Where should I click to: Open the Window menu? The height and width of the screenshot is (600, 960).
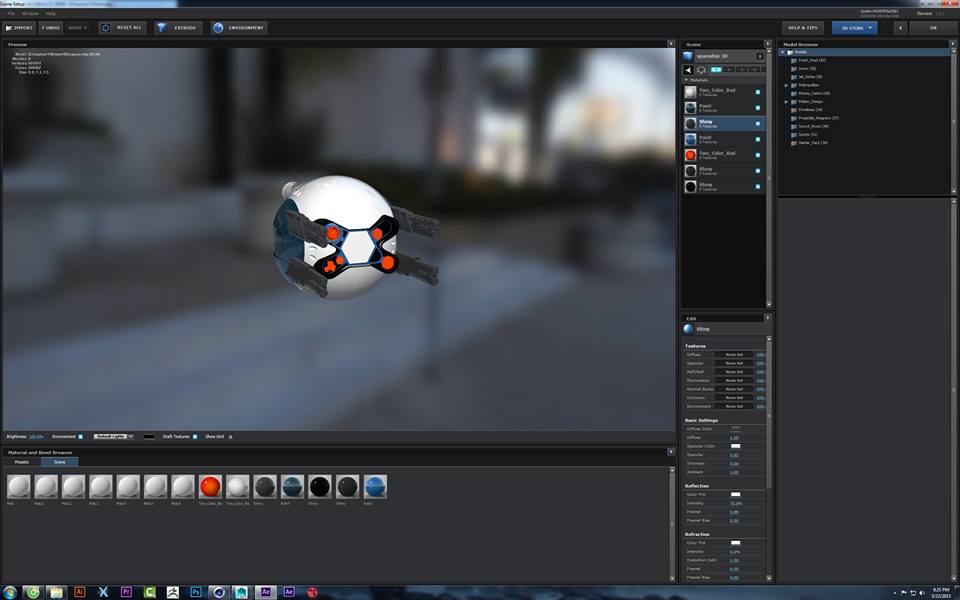[x=30, y=13]
